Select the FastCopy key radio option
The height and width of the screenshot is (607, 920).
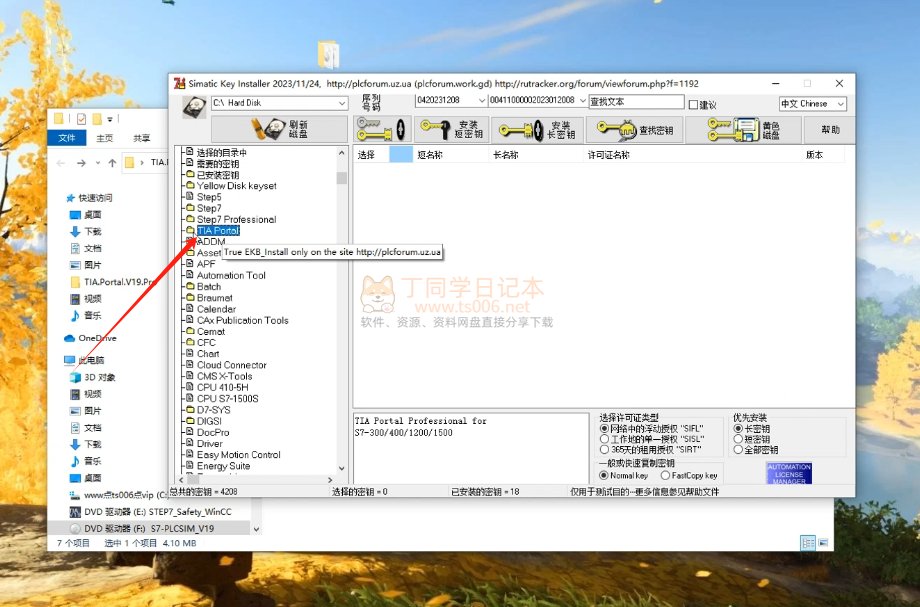click(666, 475)
